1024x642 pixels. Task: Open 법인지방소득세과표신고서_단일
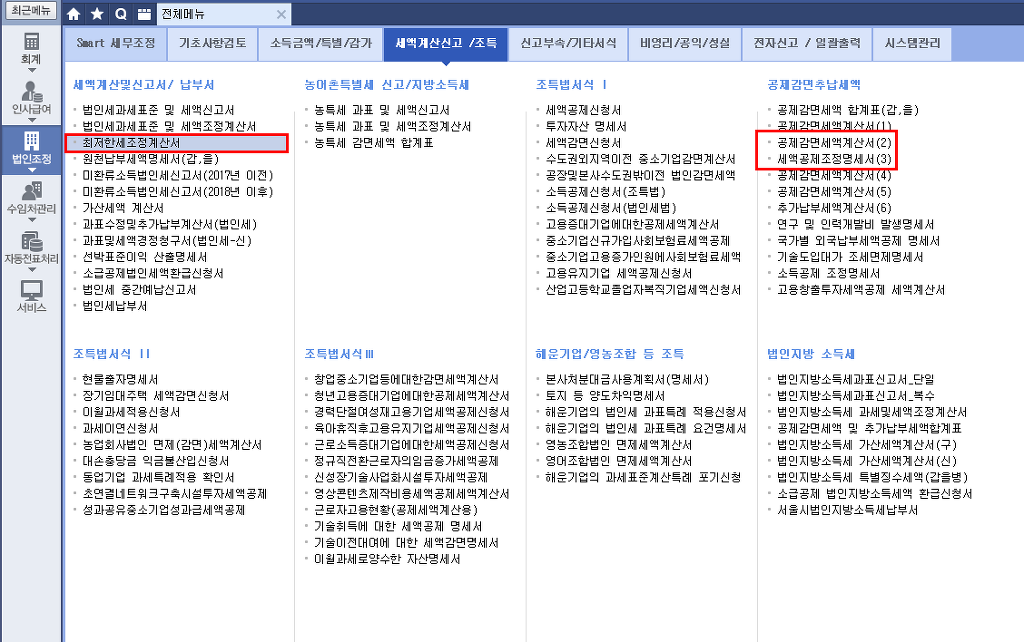[x=856, y=379]
